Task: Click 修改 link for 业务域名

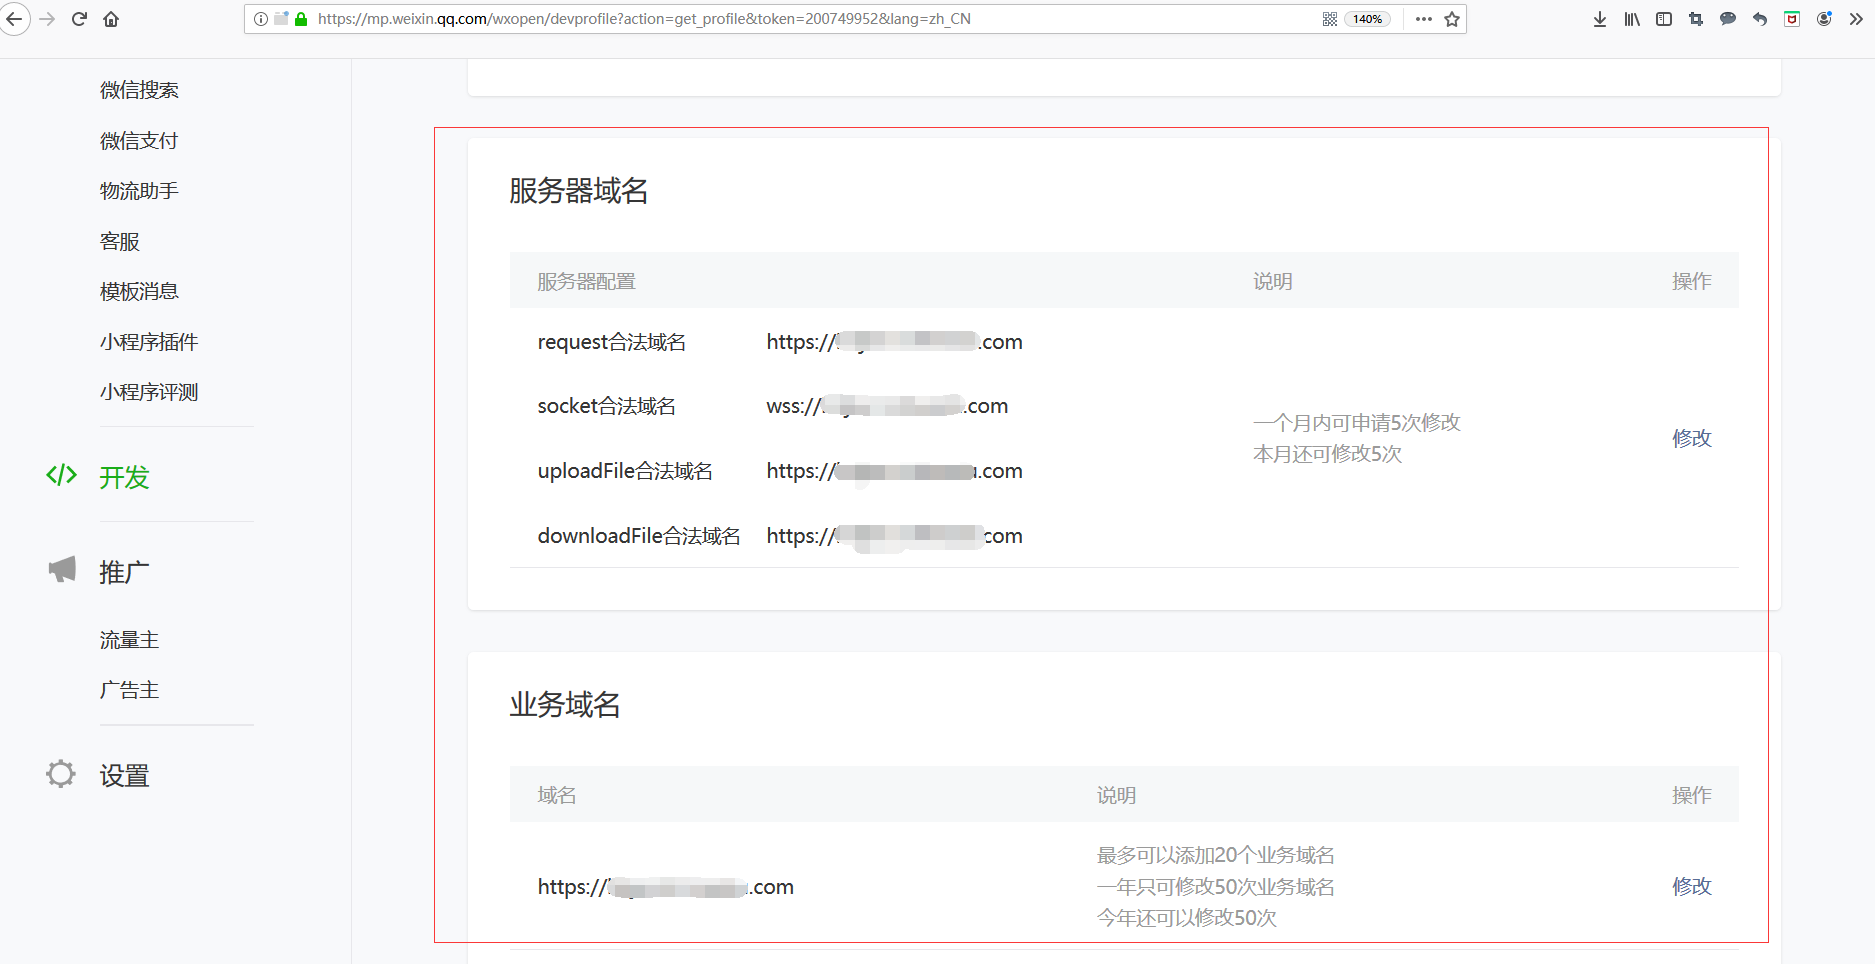Action: point(1692,886)
